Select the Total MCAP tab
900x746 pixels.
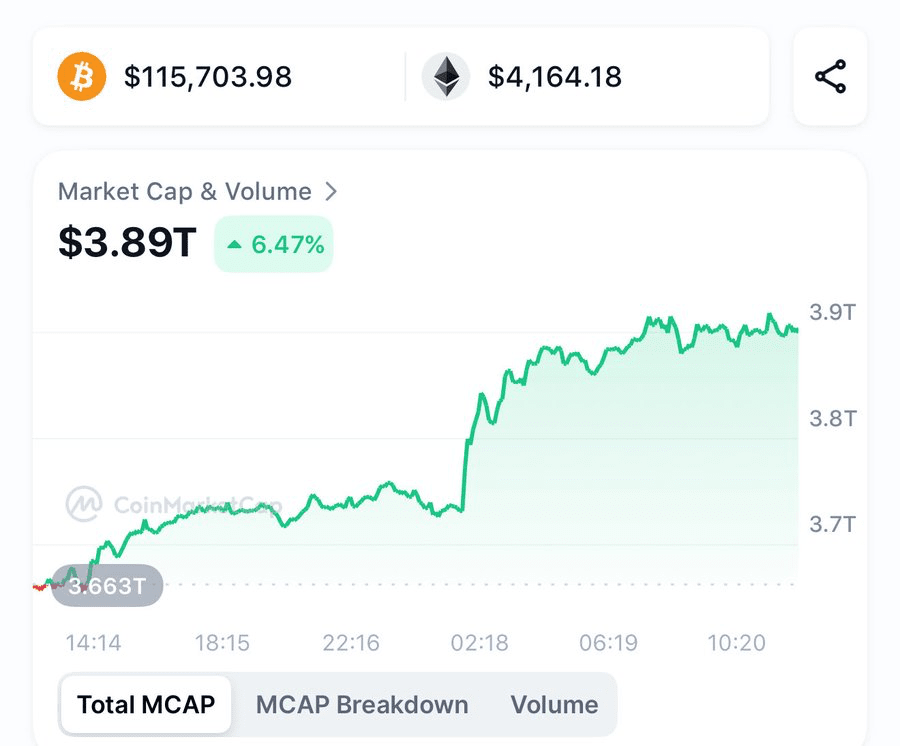pyautogui.click(x=146, y=704)
